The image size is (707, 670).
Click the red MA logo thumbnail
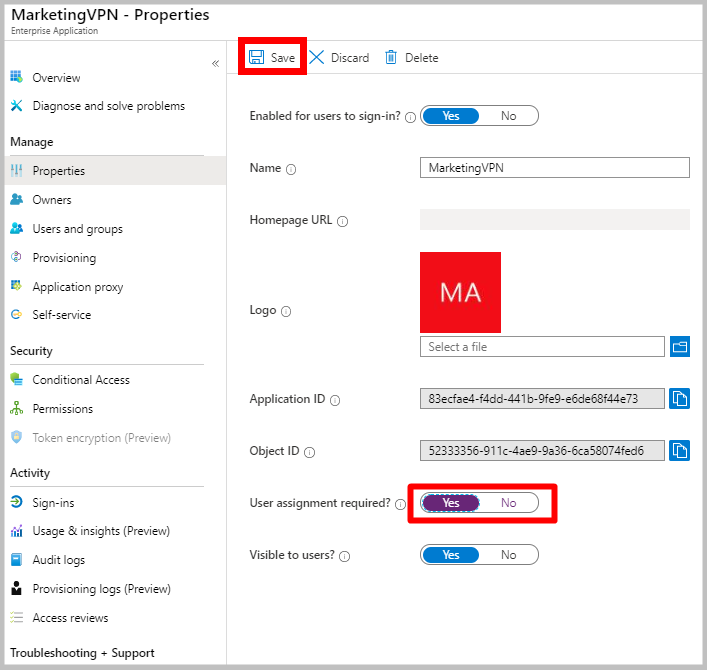(460, 292)
